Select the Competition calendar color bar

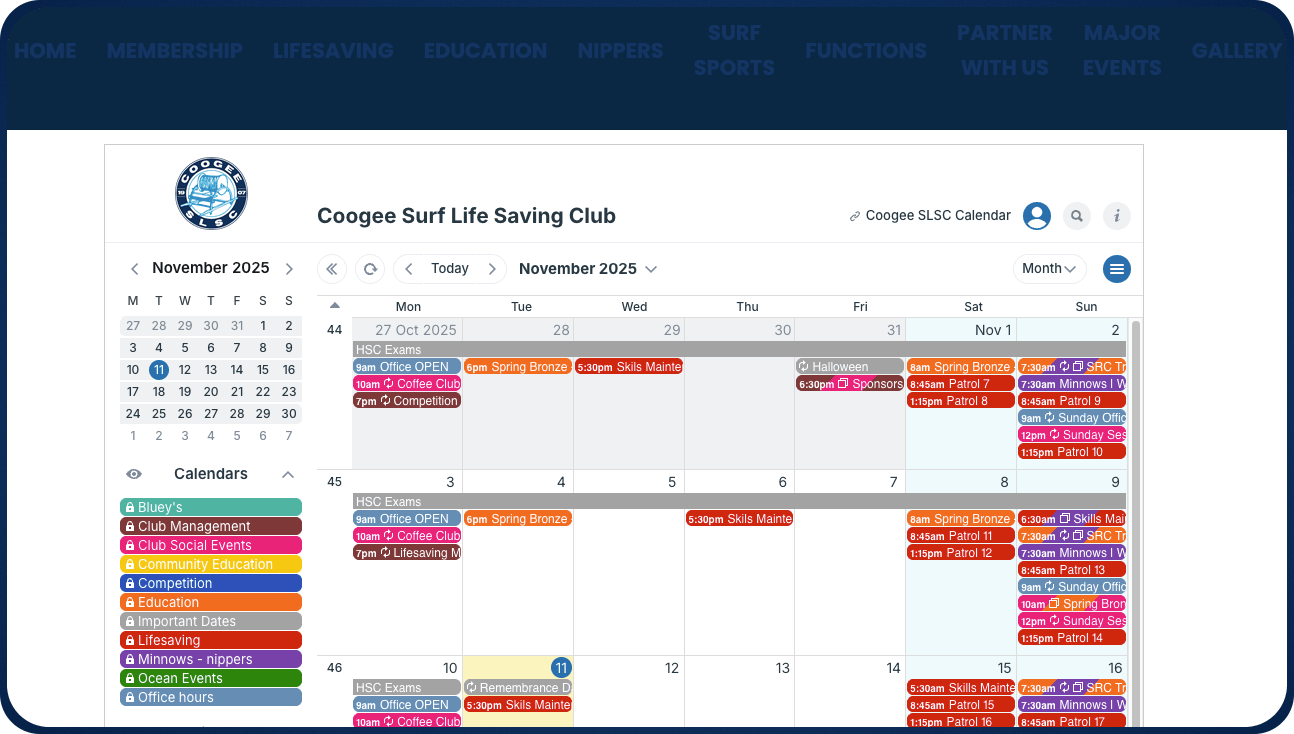(x=211, y=583)
